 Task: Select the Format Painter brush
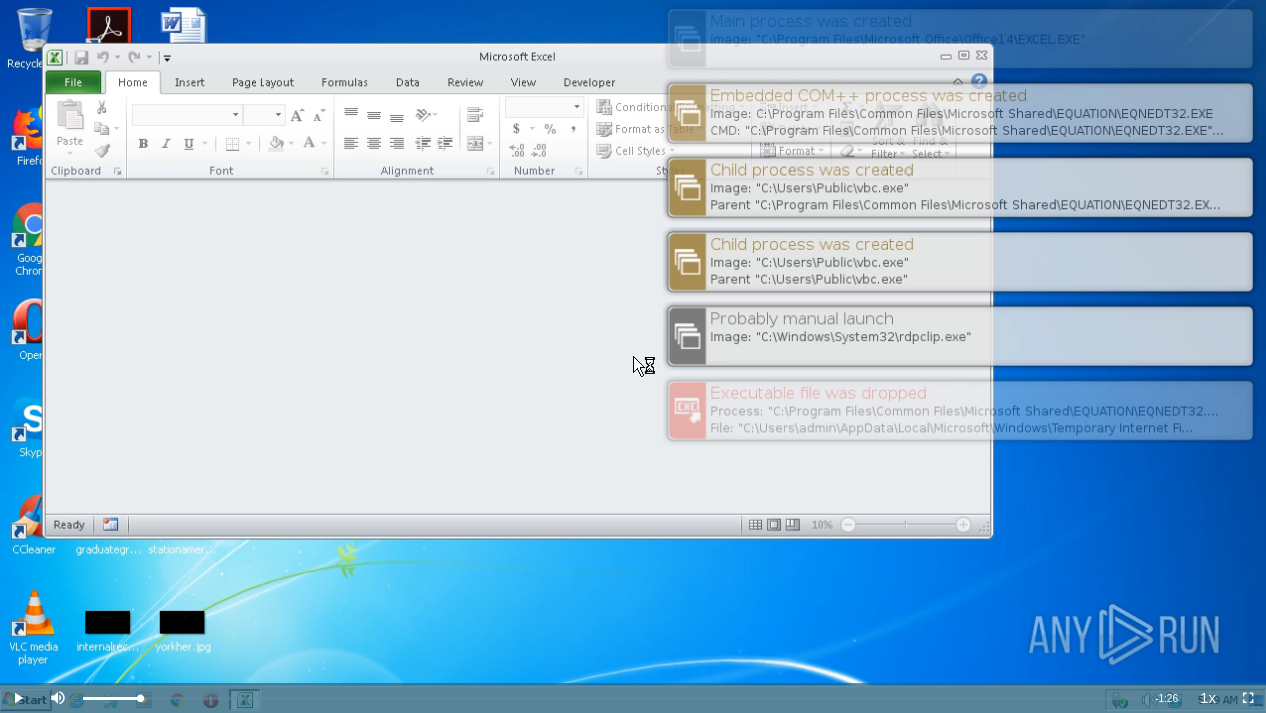point(101,151)
